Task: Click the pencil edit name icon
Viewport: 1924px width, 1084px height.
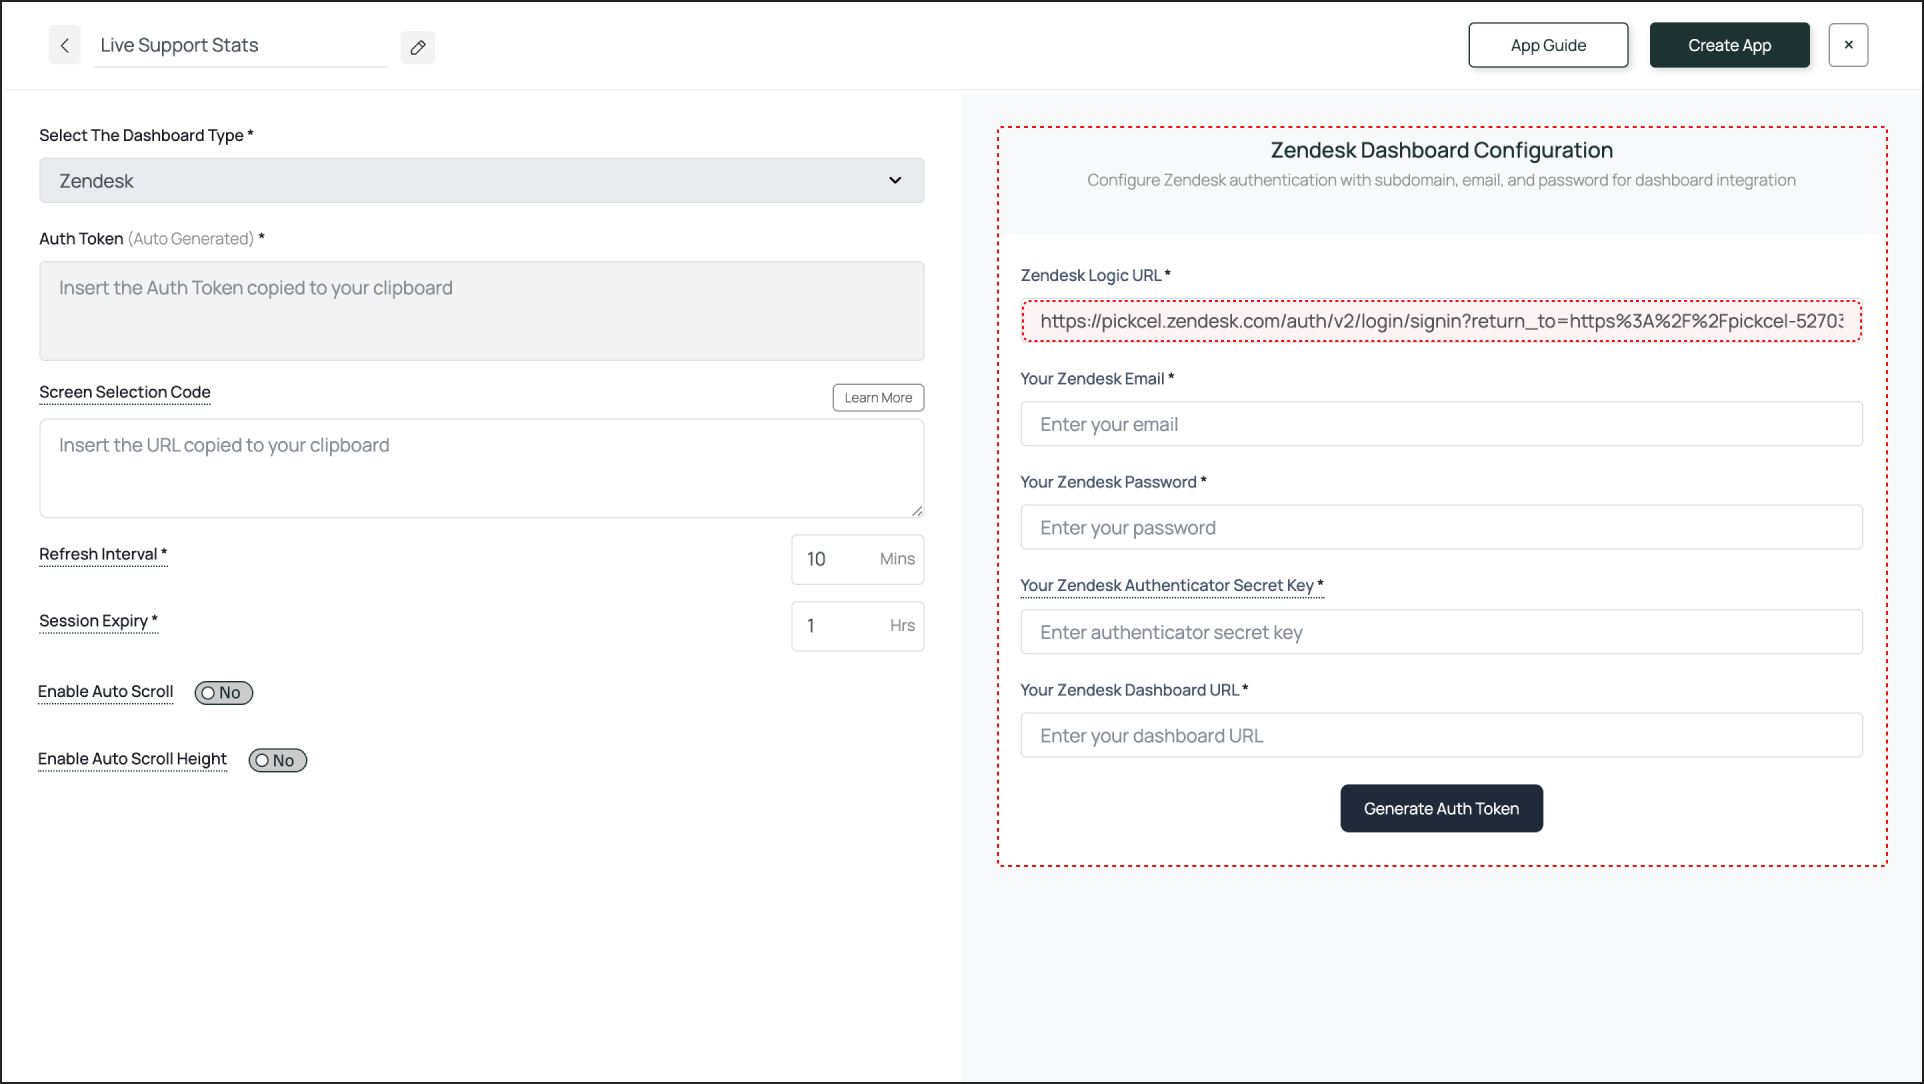Action: pyautogui.click(x=418, y=47)
